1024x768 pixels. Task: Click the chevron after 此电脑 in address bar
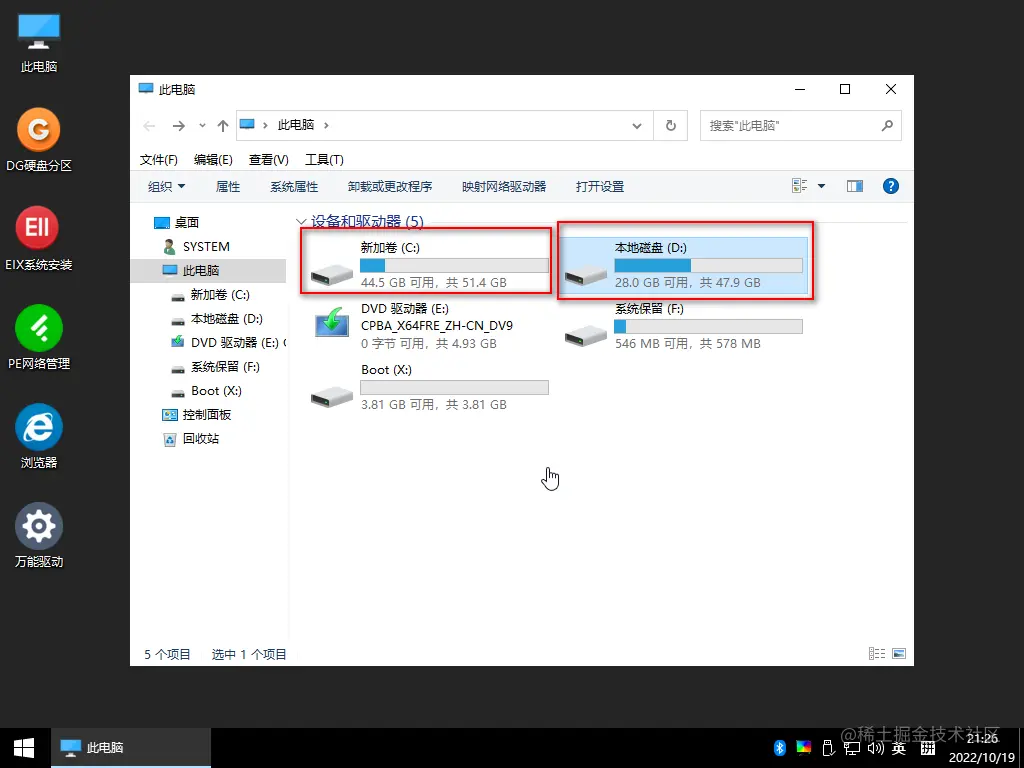pyautogui.click(x=326, y=125)
